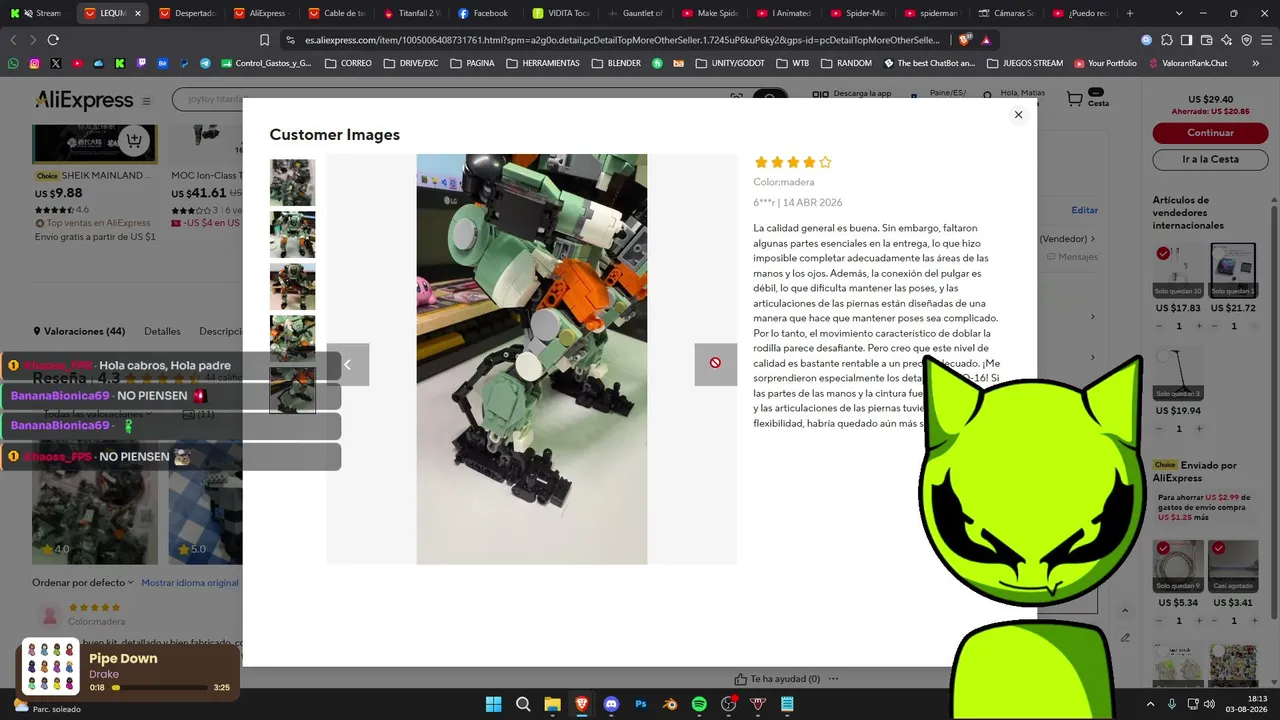Check the US $19.94 item checkbox
This screenshot has height=720, width=1280.
pos(1163,356)
